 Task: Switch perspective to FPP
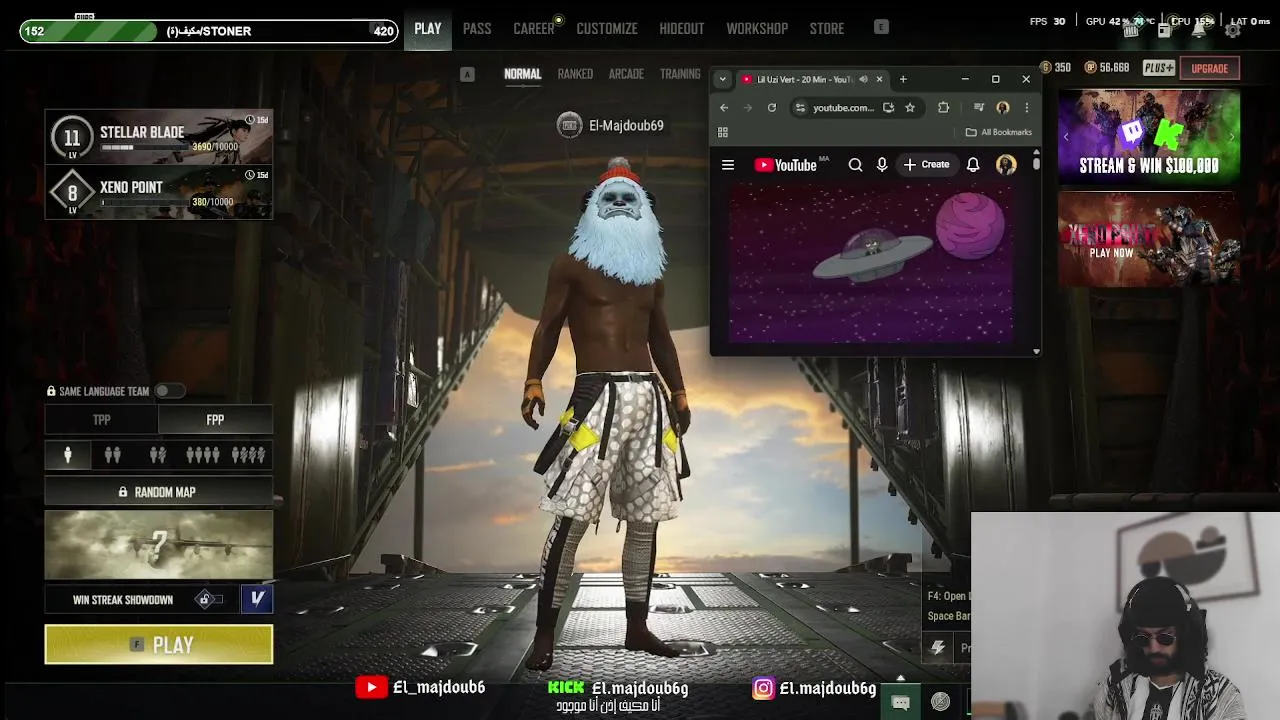click(215, 420)
